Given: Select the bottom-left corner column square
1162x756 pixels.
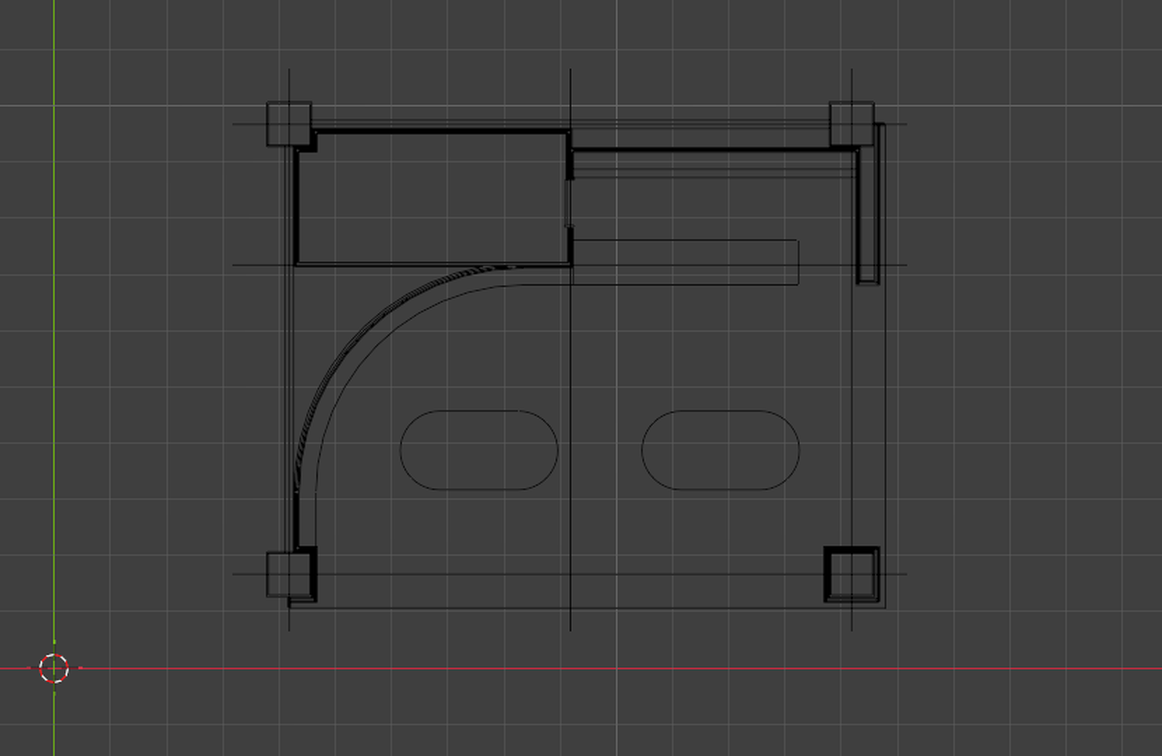Looking at the screenshot, I should (x=289, y=574).
